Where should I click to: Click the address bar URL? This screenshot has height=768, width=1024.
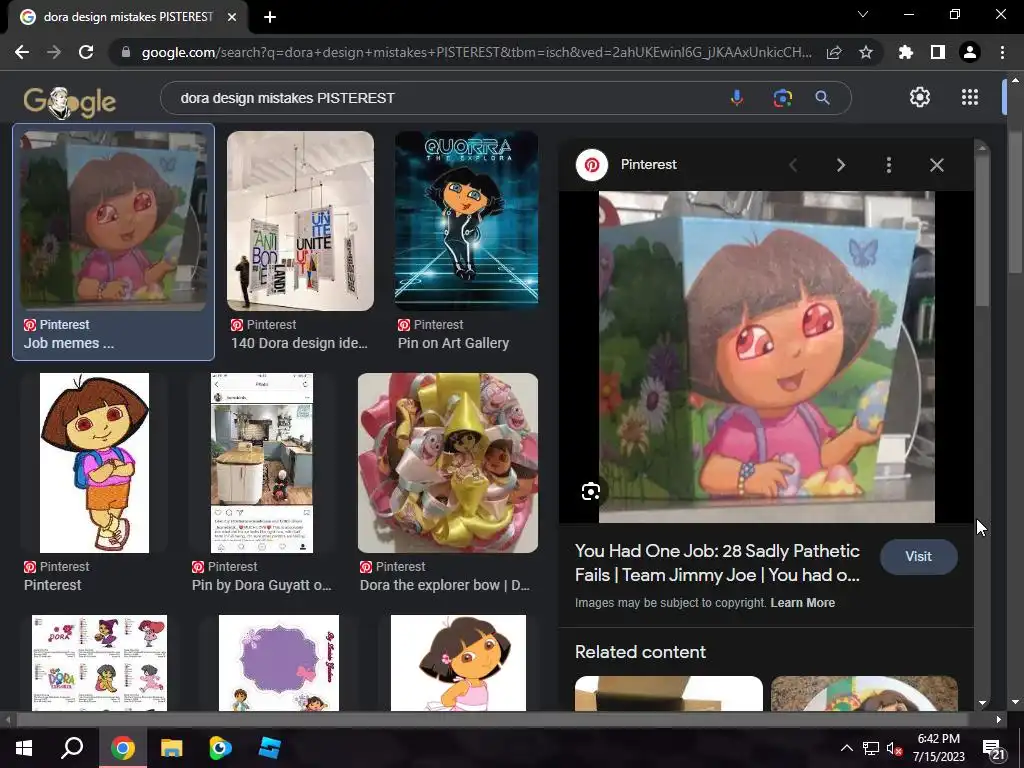click(477, 52)
